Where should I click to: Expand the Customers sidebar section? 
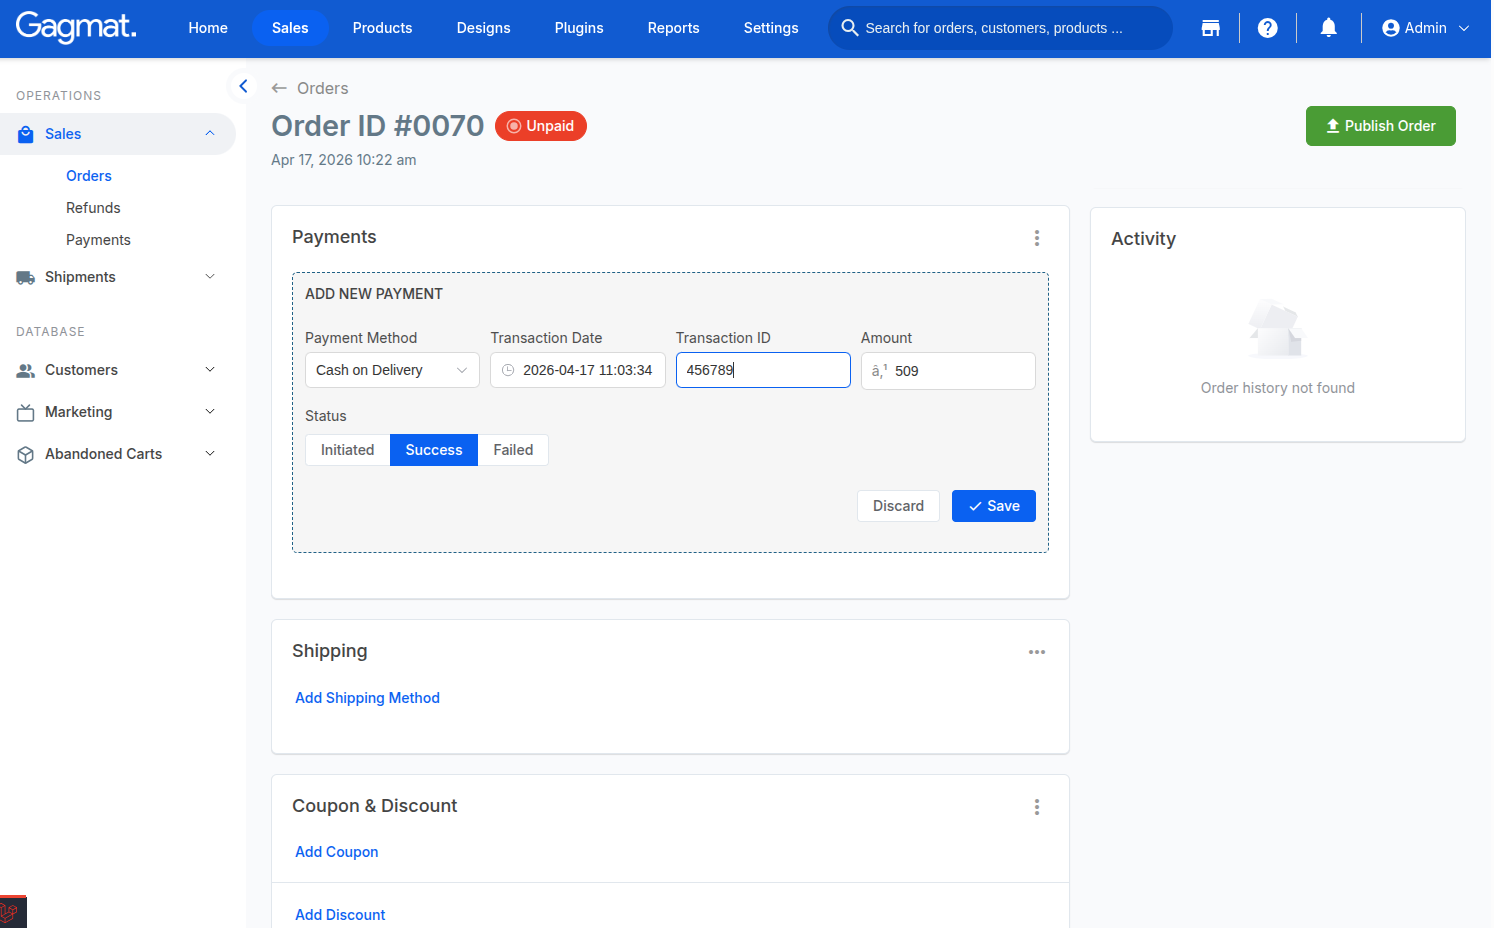(210, 370)
